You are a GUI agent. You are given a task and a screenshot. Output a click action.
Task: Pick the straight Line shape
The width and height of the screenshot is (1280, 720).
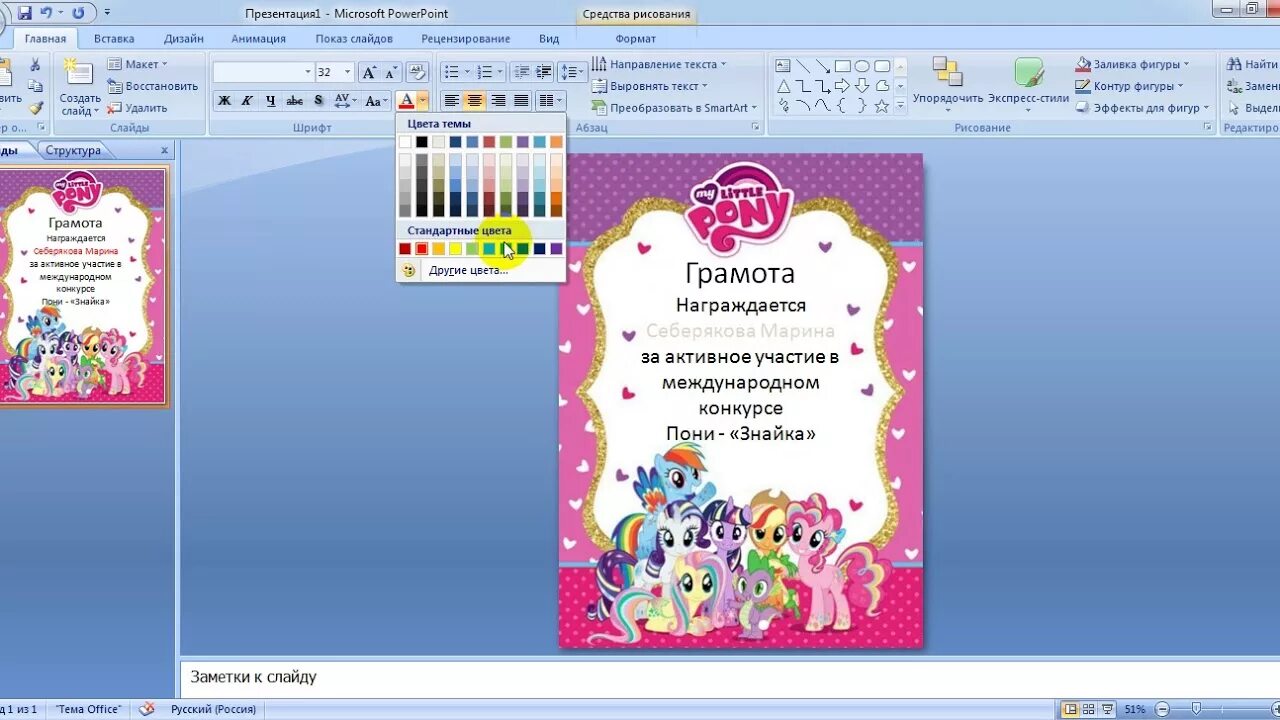803,66
